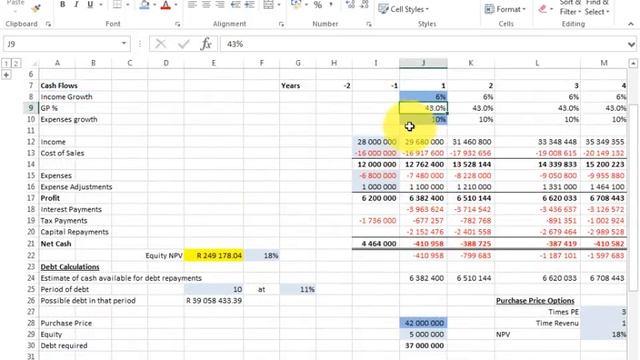
Task: Open Find & Select options
Action: pyautogui.click(x=596, y=8)
